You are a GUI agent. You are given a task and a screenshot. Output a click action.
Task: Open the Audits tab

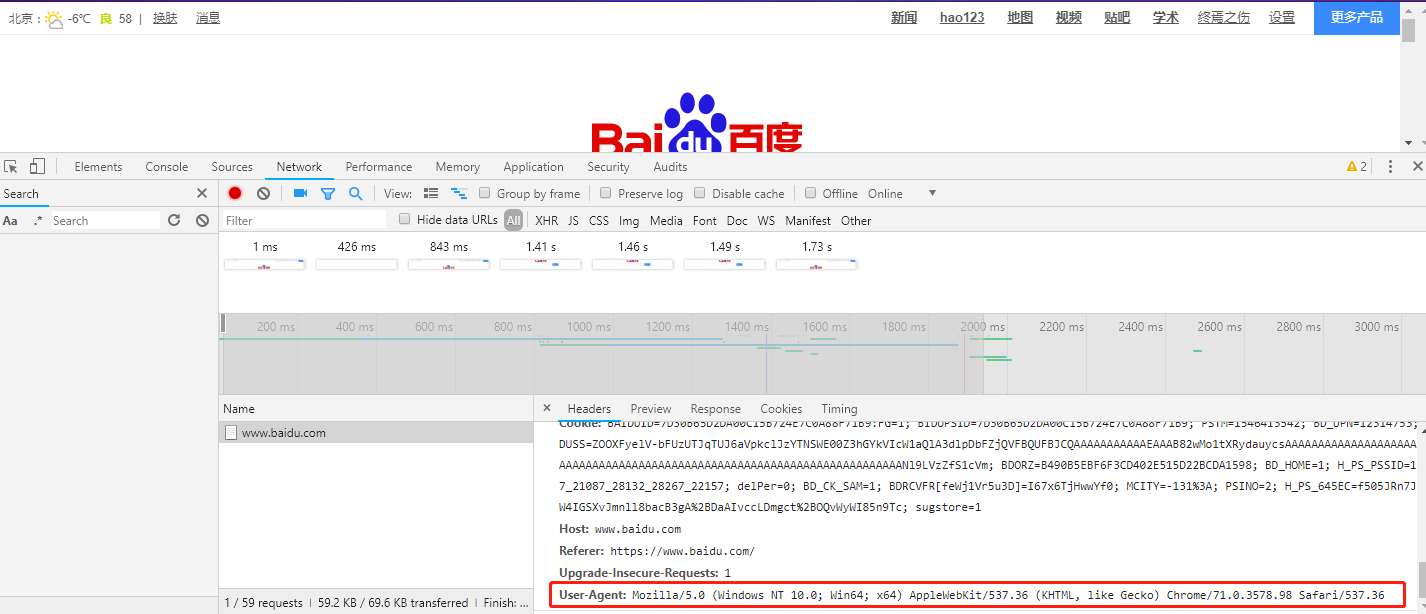[x=670, y=167]
